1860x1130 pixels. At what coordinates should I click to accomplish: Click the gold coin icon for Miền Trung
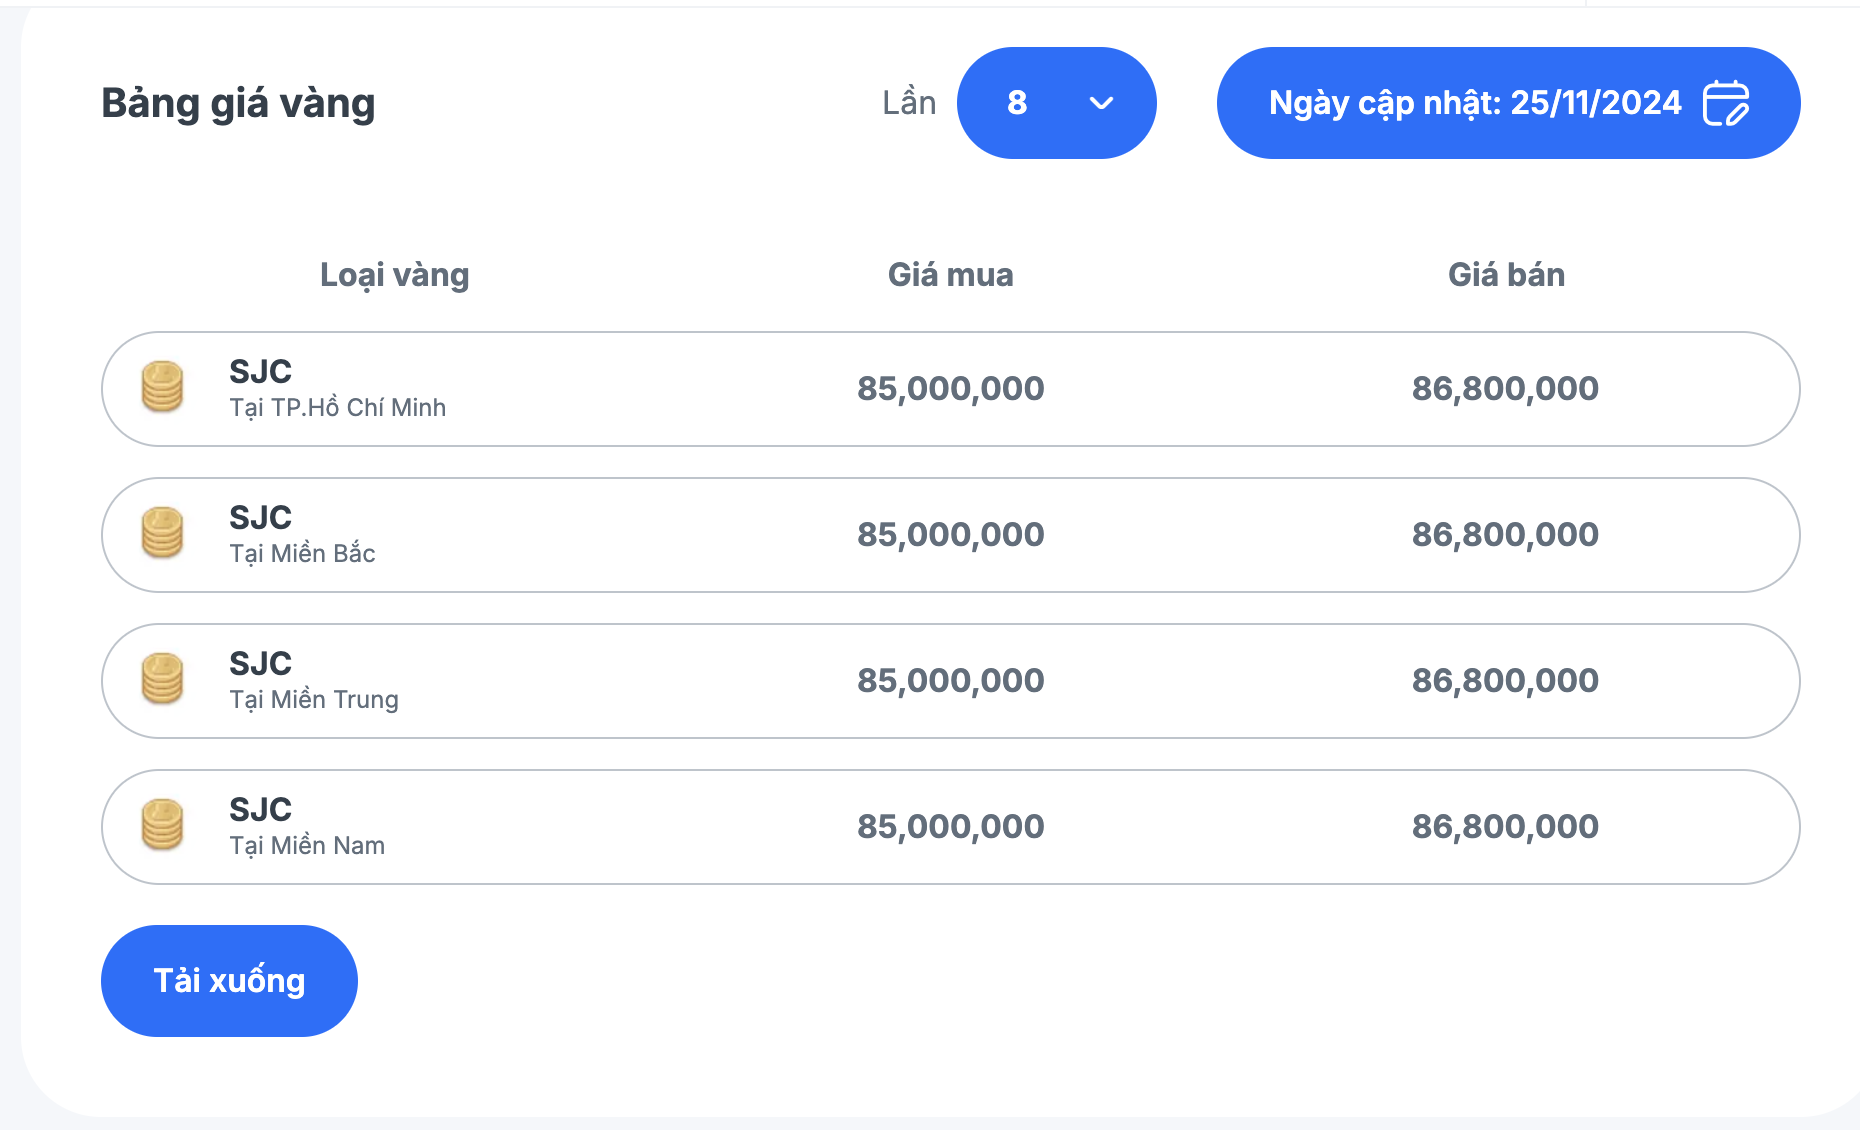[162, 680]
